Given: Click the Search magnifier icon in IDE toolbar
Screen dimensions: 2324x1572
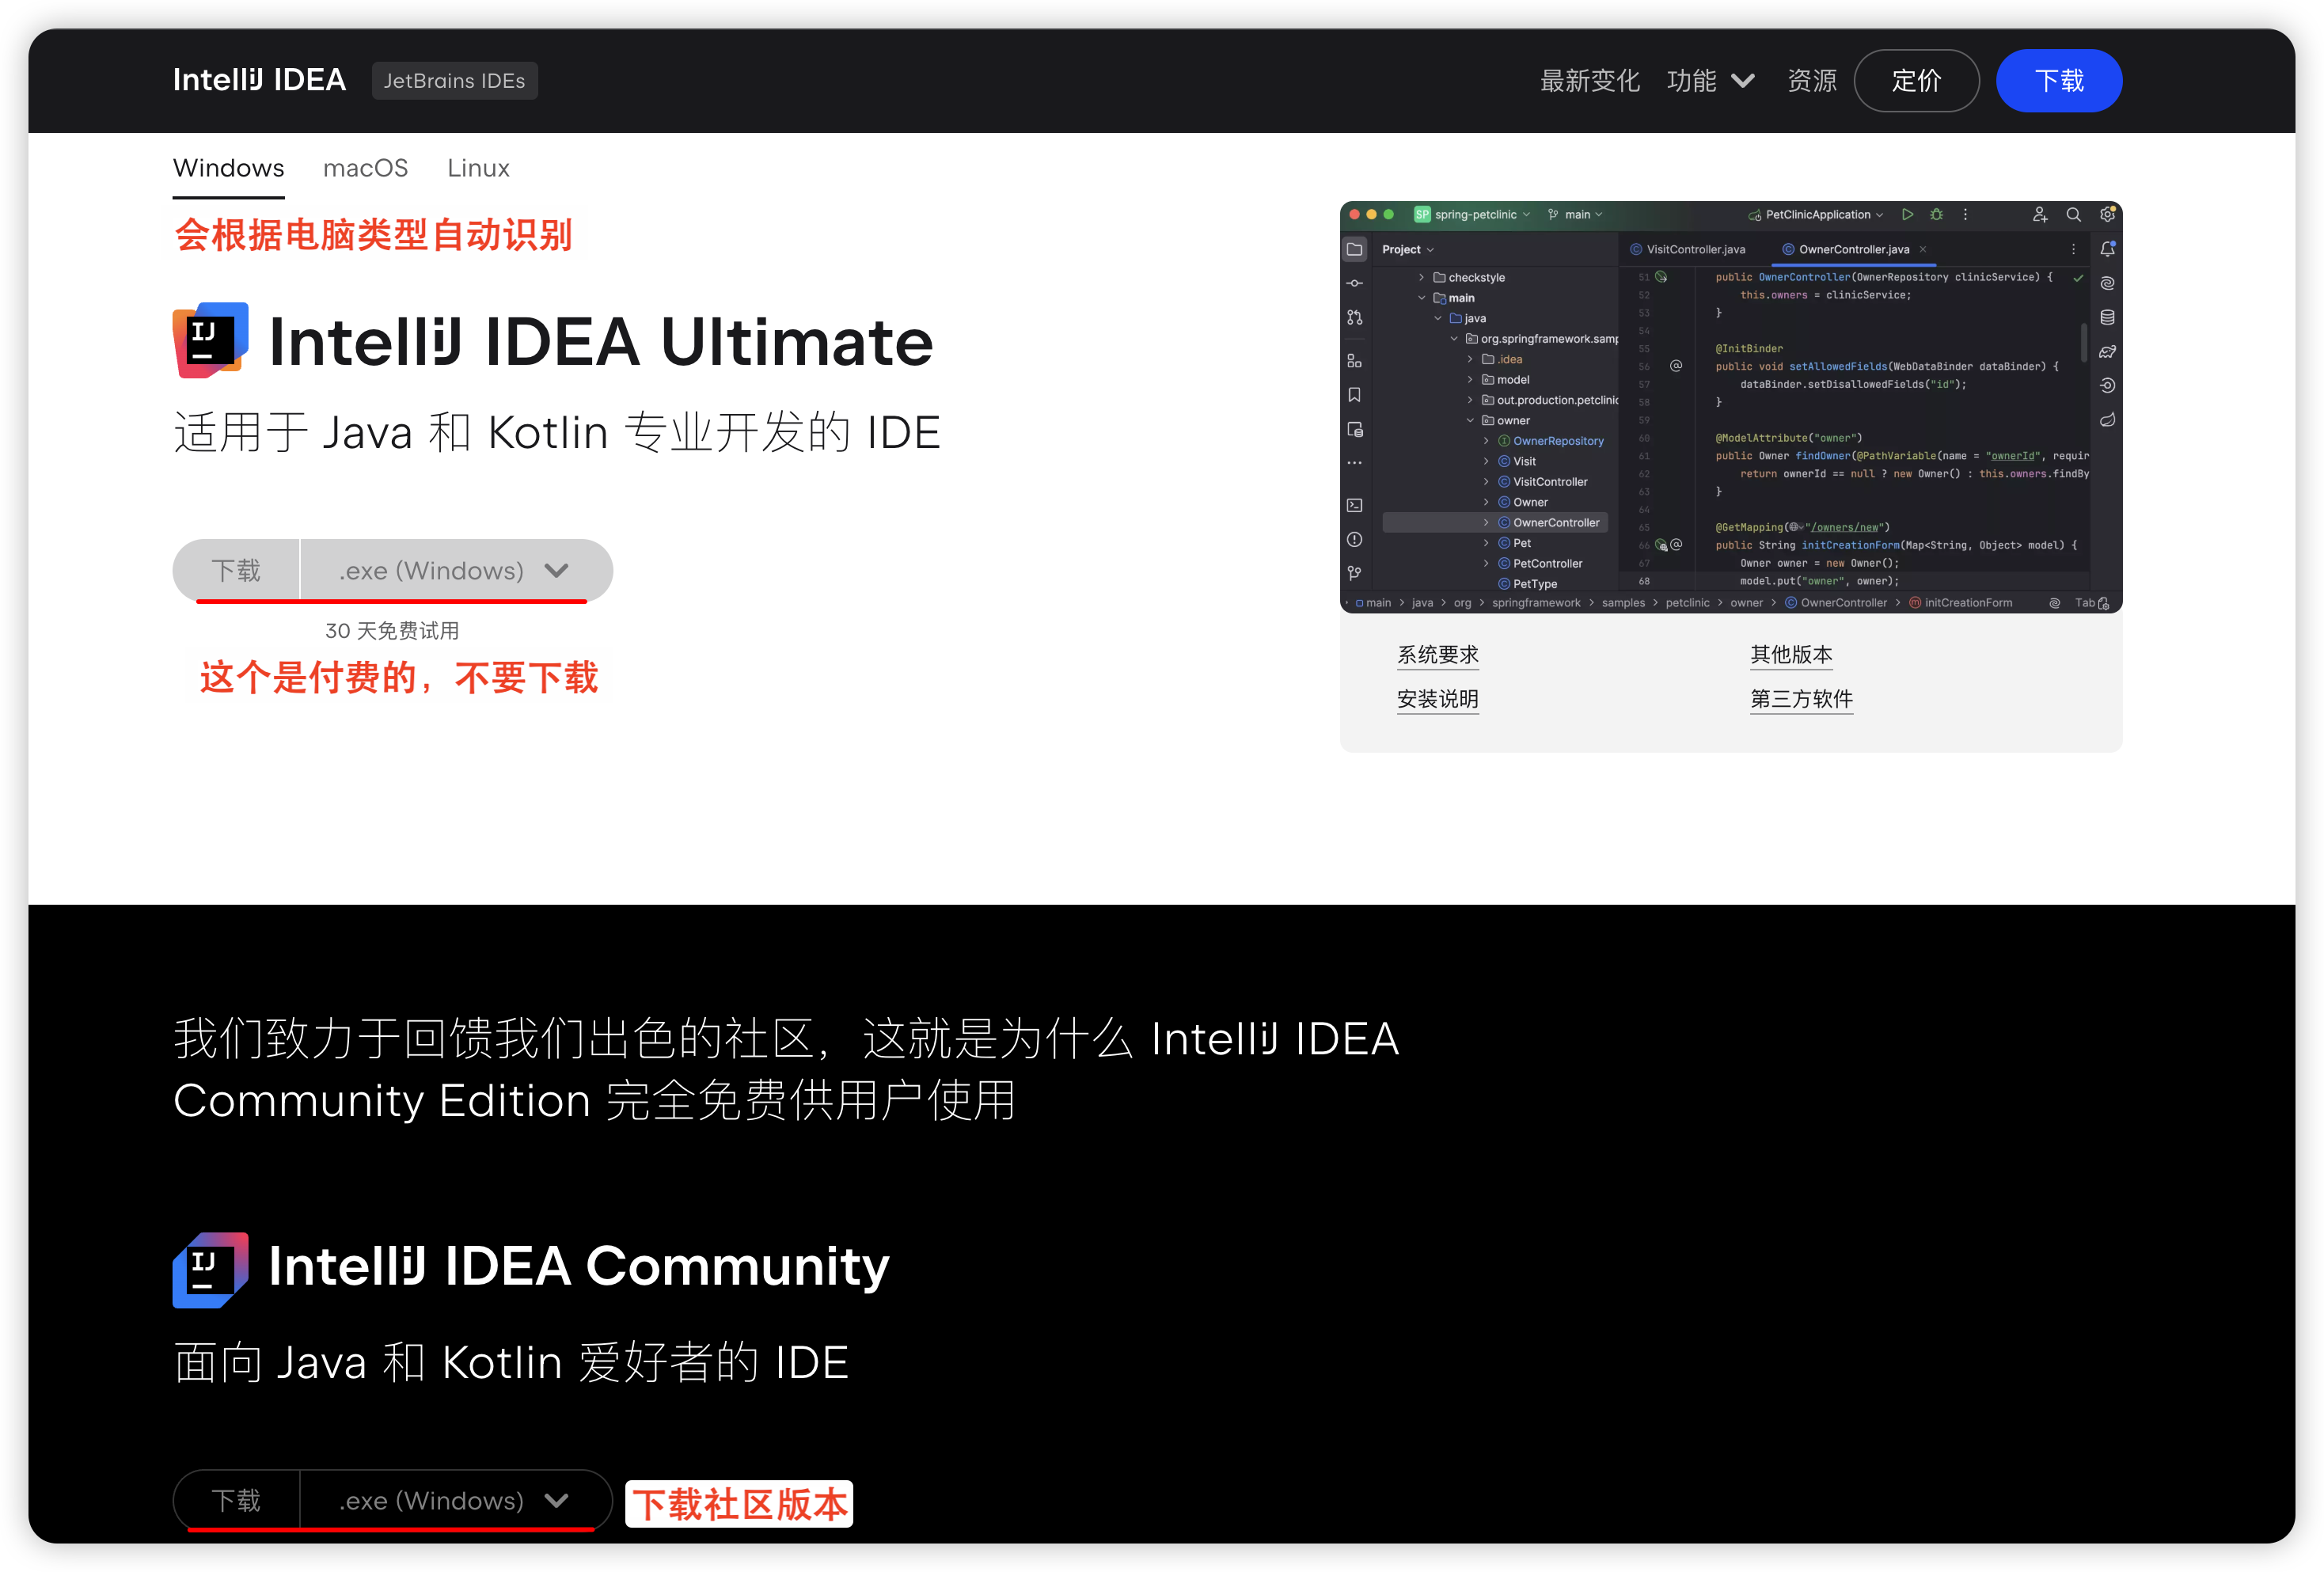Looking at the screenshot, I should [2073, 214].
